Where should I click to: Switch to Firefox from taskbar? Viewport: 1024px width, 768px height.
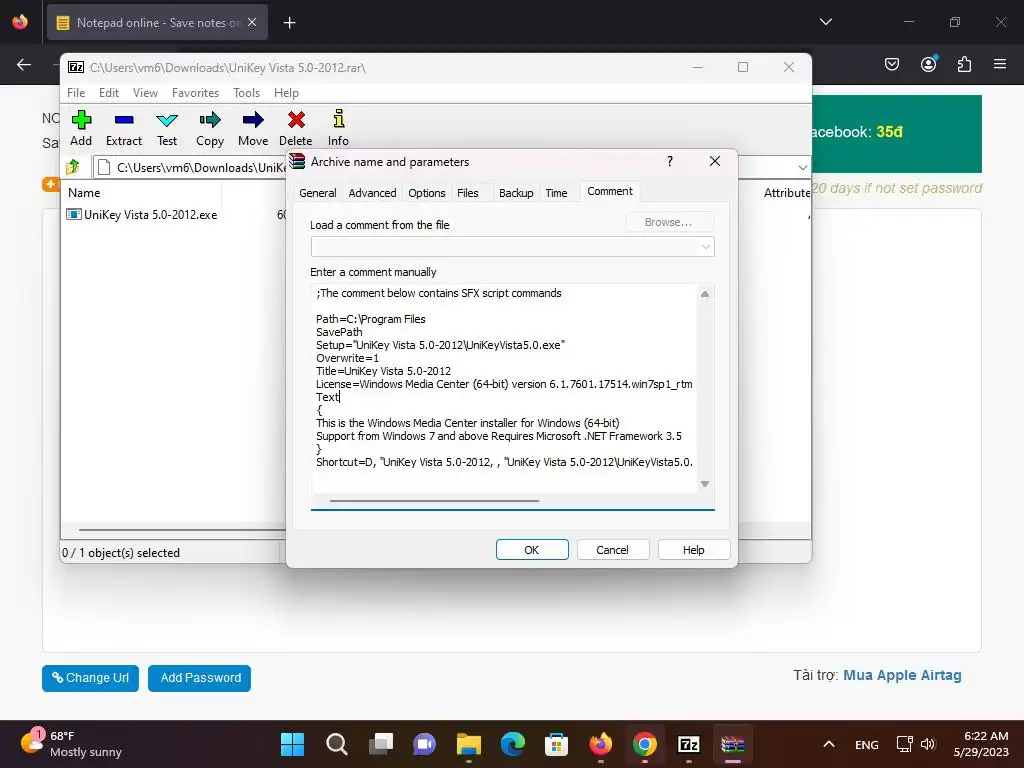[601, 744]
